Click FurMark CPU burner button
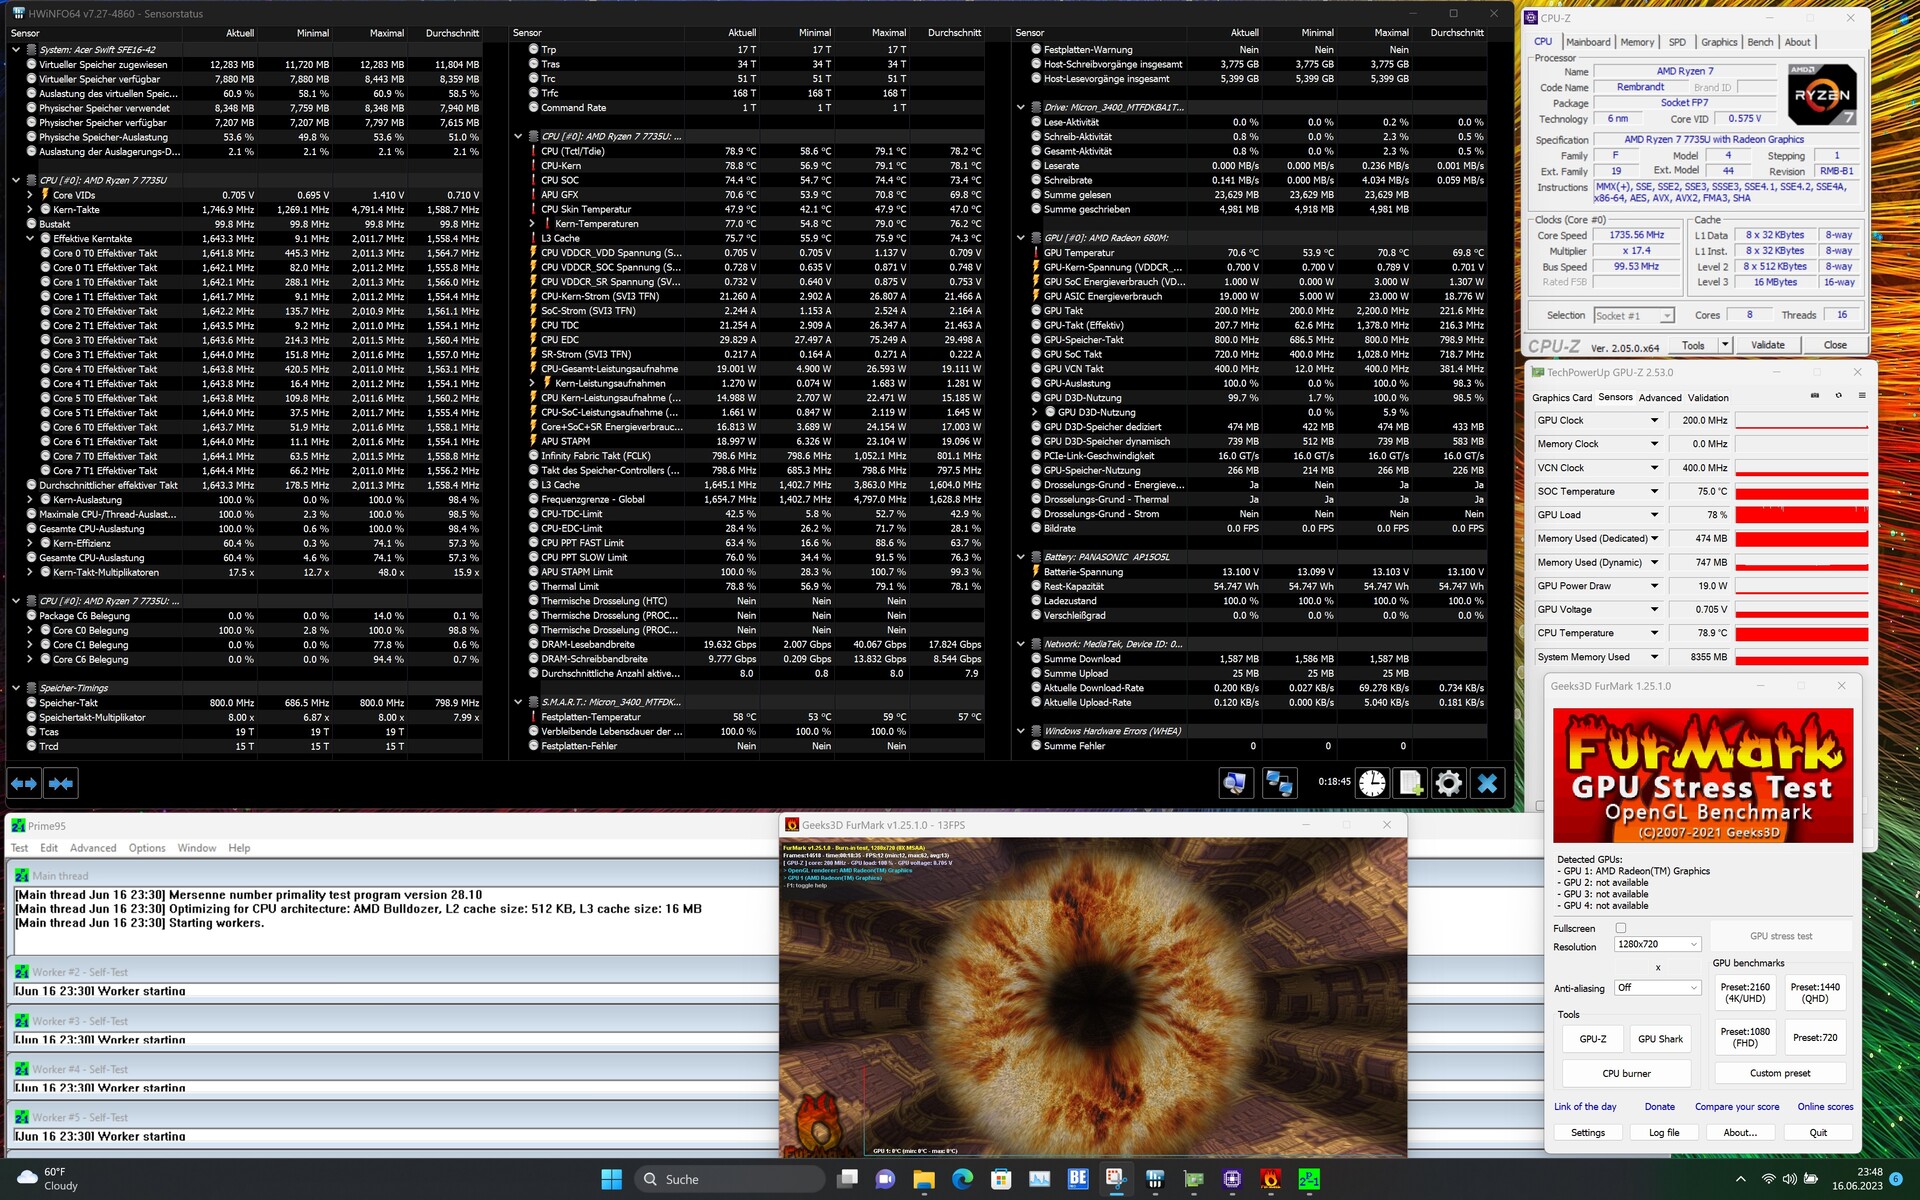Screen dimensions: 1920x1200 click(x=1626, y=1073)
